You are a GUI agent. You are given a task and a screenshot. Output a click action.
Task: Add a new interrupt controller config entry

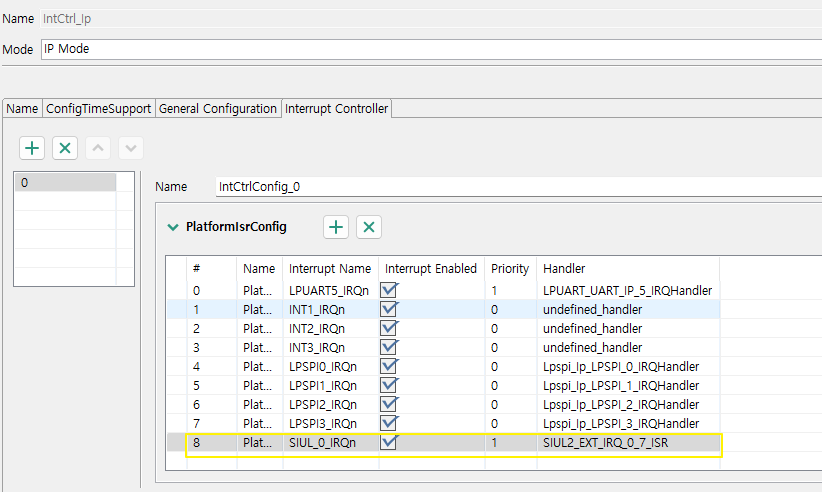33,148
